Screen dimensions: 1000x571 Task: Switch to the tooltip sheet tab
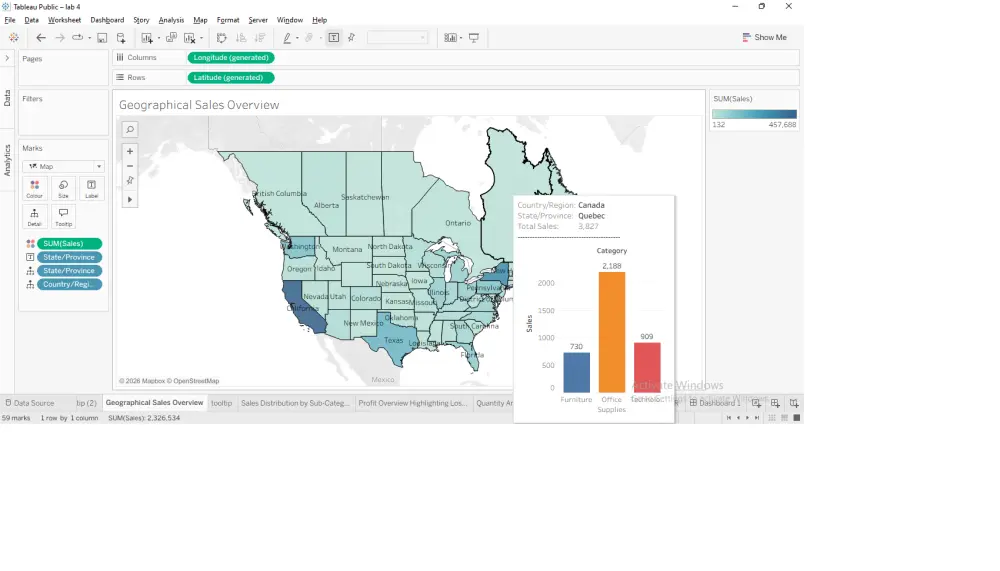[221, 403]
